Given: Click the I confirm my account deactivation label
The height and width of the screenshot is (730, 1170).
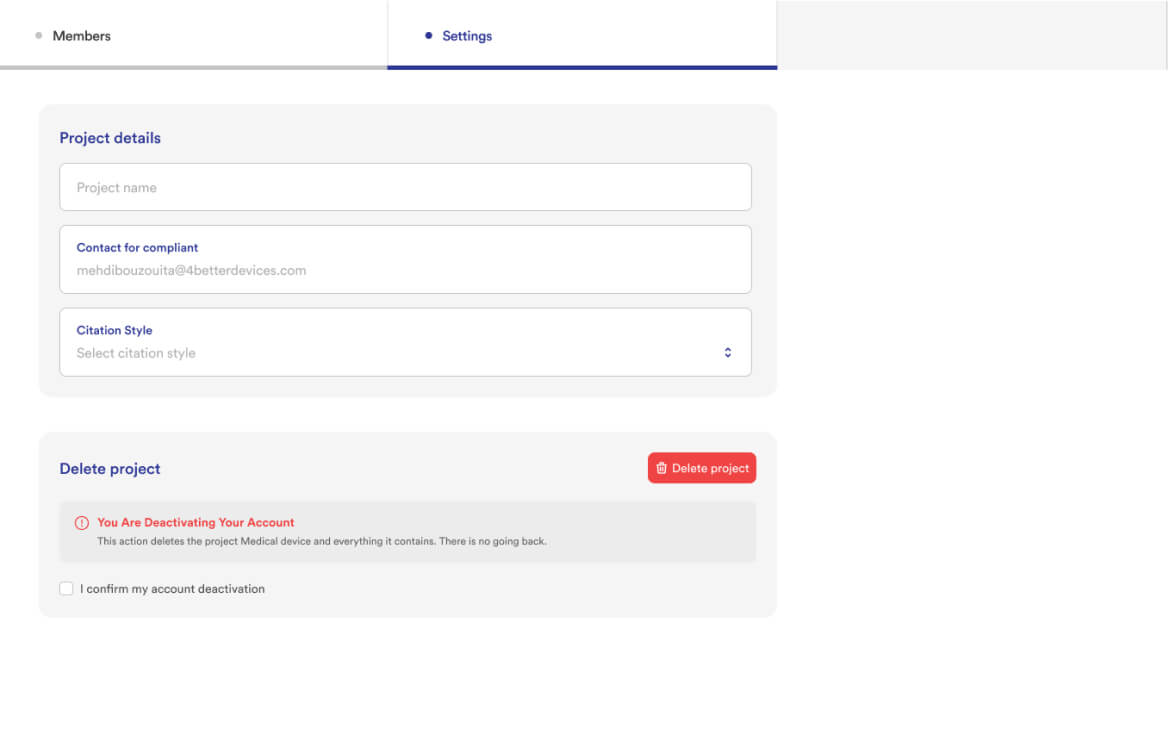Looking at the screenshot, I should (x=172, y=589).
